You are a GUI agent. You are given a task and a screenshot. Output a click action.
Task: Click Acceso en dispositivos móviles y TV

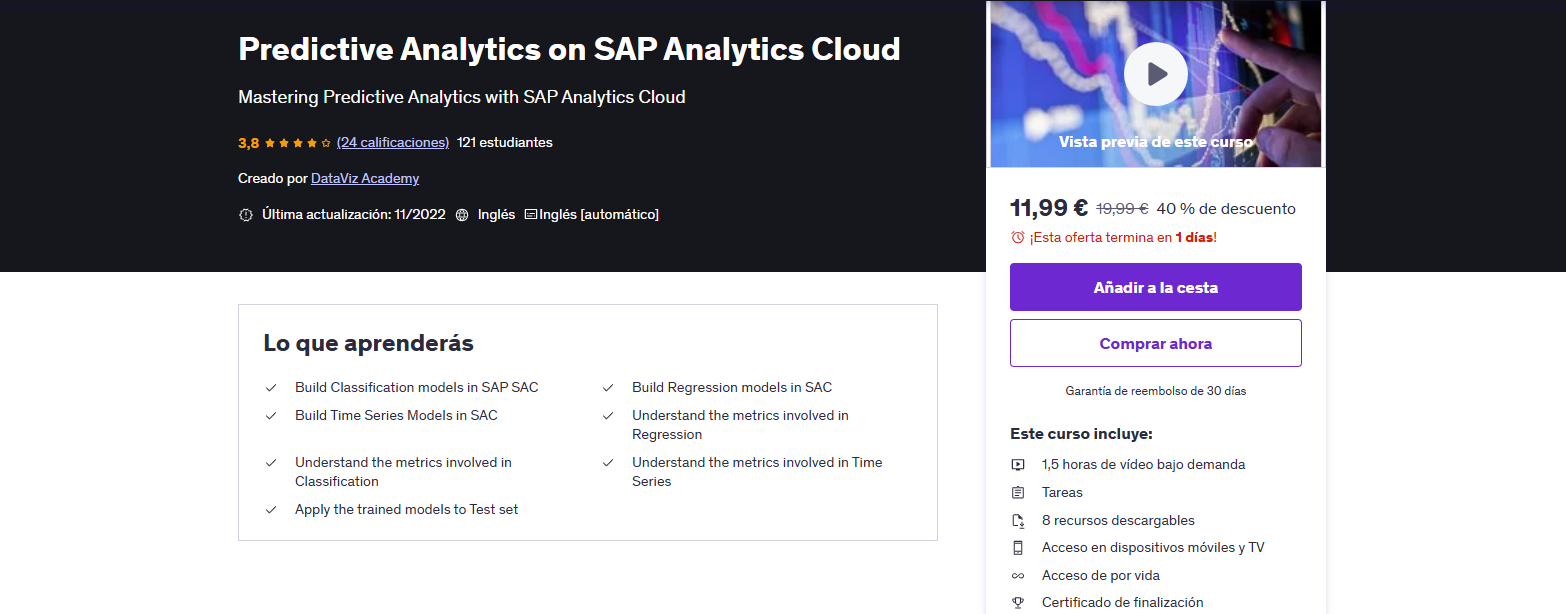(1153, 547)
